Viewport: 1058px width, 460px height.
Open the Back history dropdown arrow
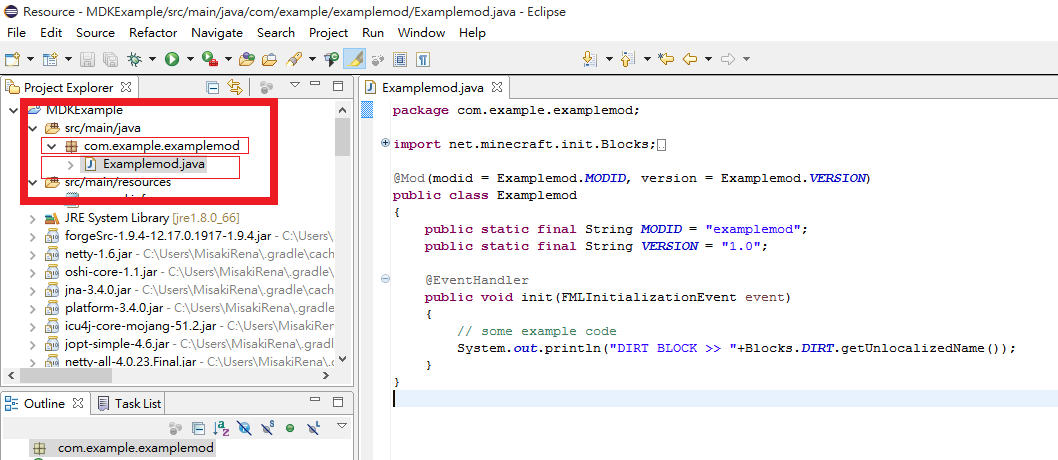(708, 59)
